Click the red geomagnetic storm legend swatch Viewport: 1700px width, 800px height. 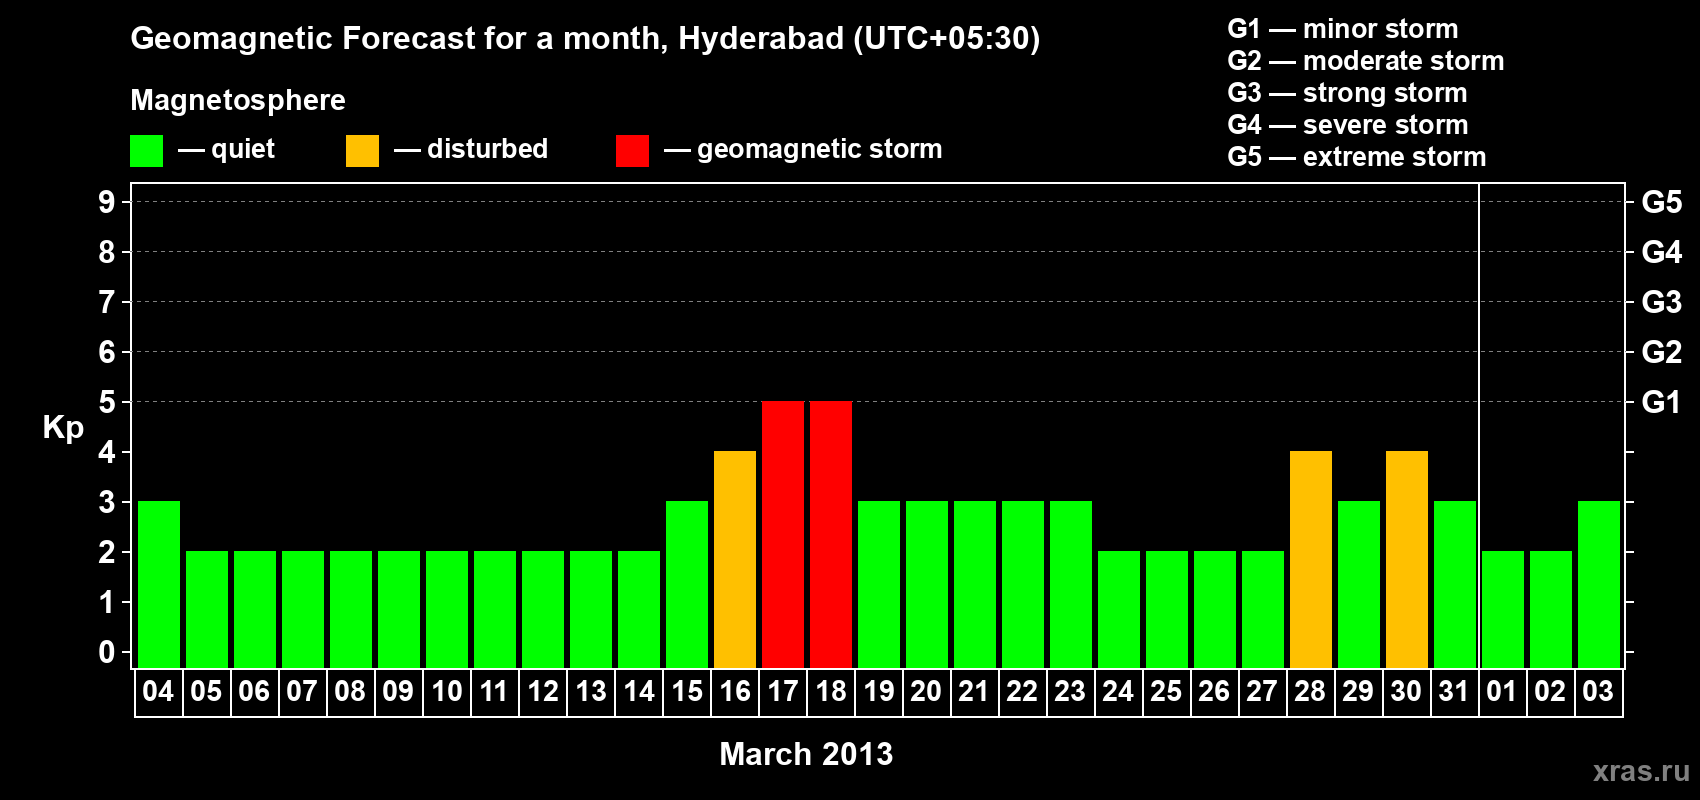[632, 151]
